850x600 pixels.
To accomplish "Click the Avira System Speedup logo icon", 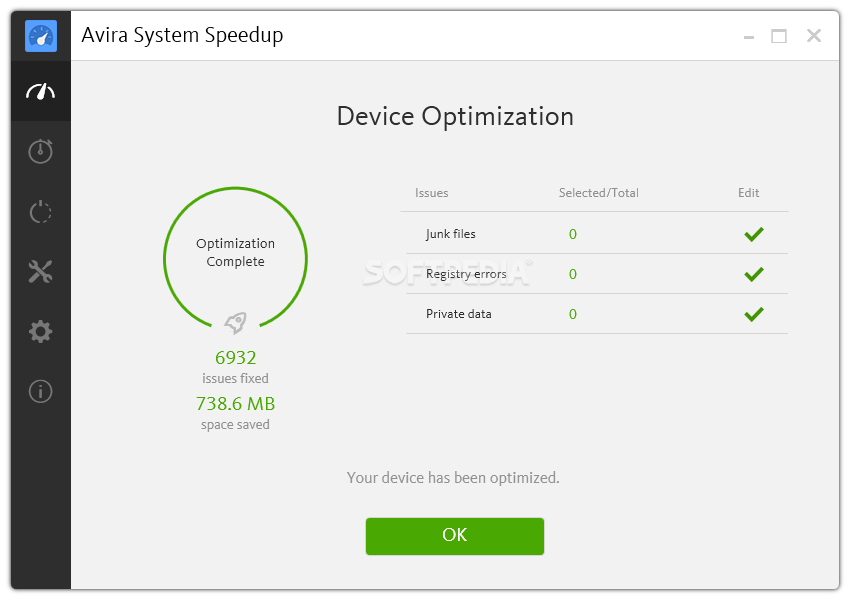I will [41, 36].
